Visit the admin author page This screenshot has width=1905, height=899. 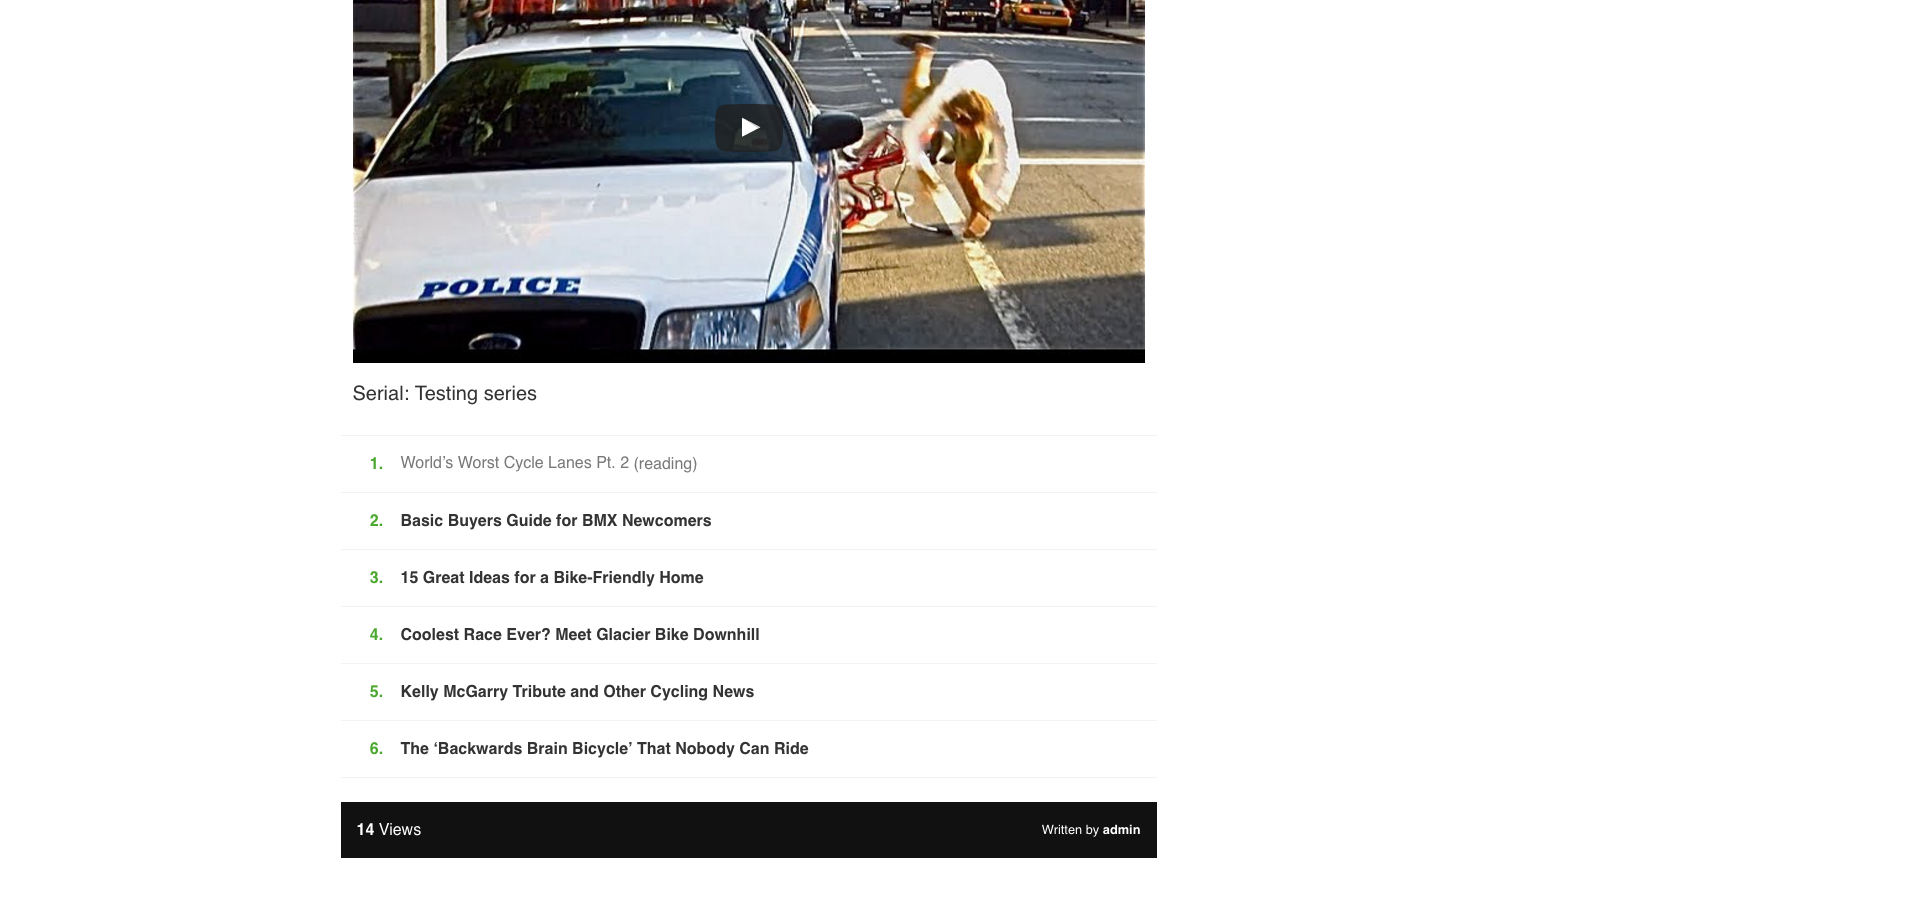click(x=1121, y=830)
